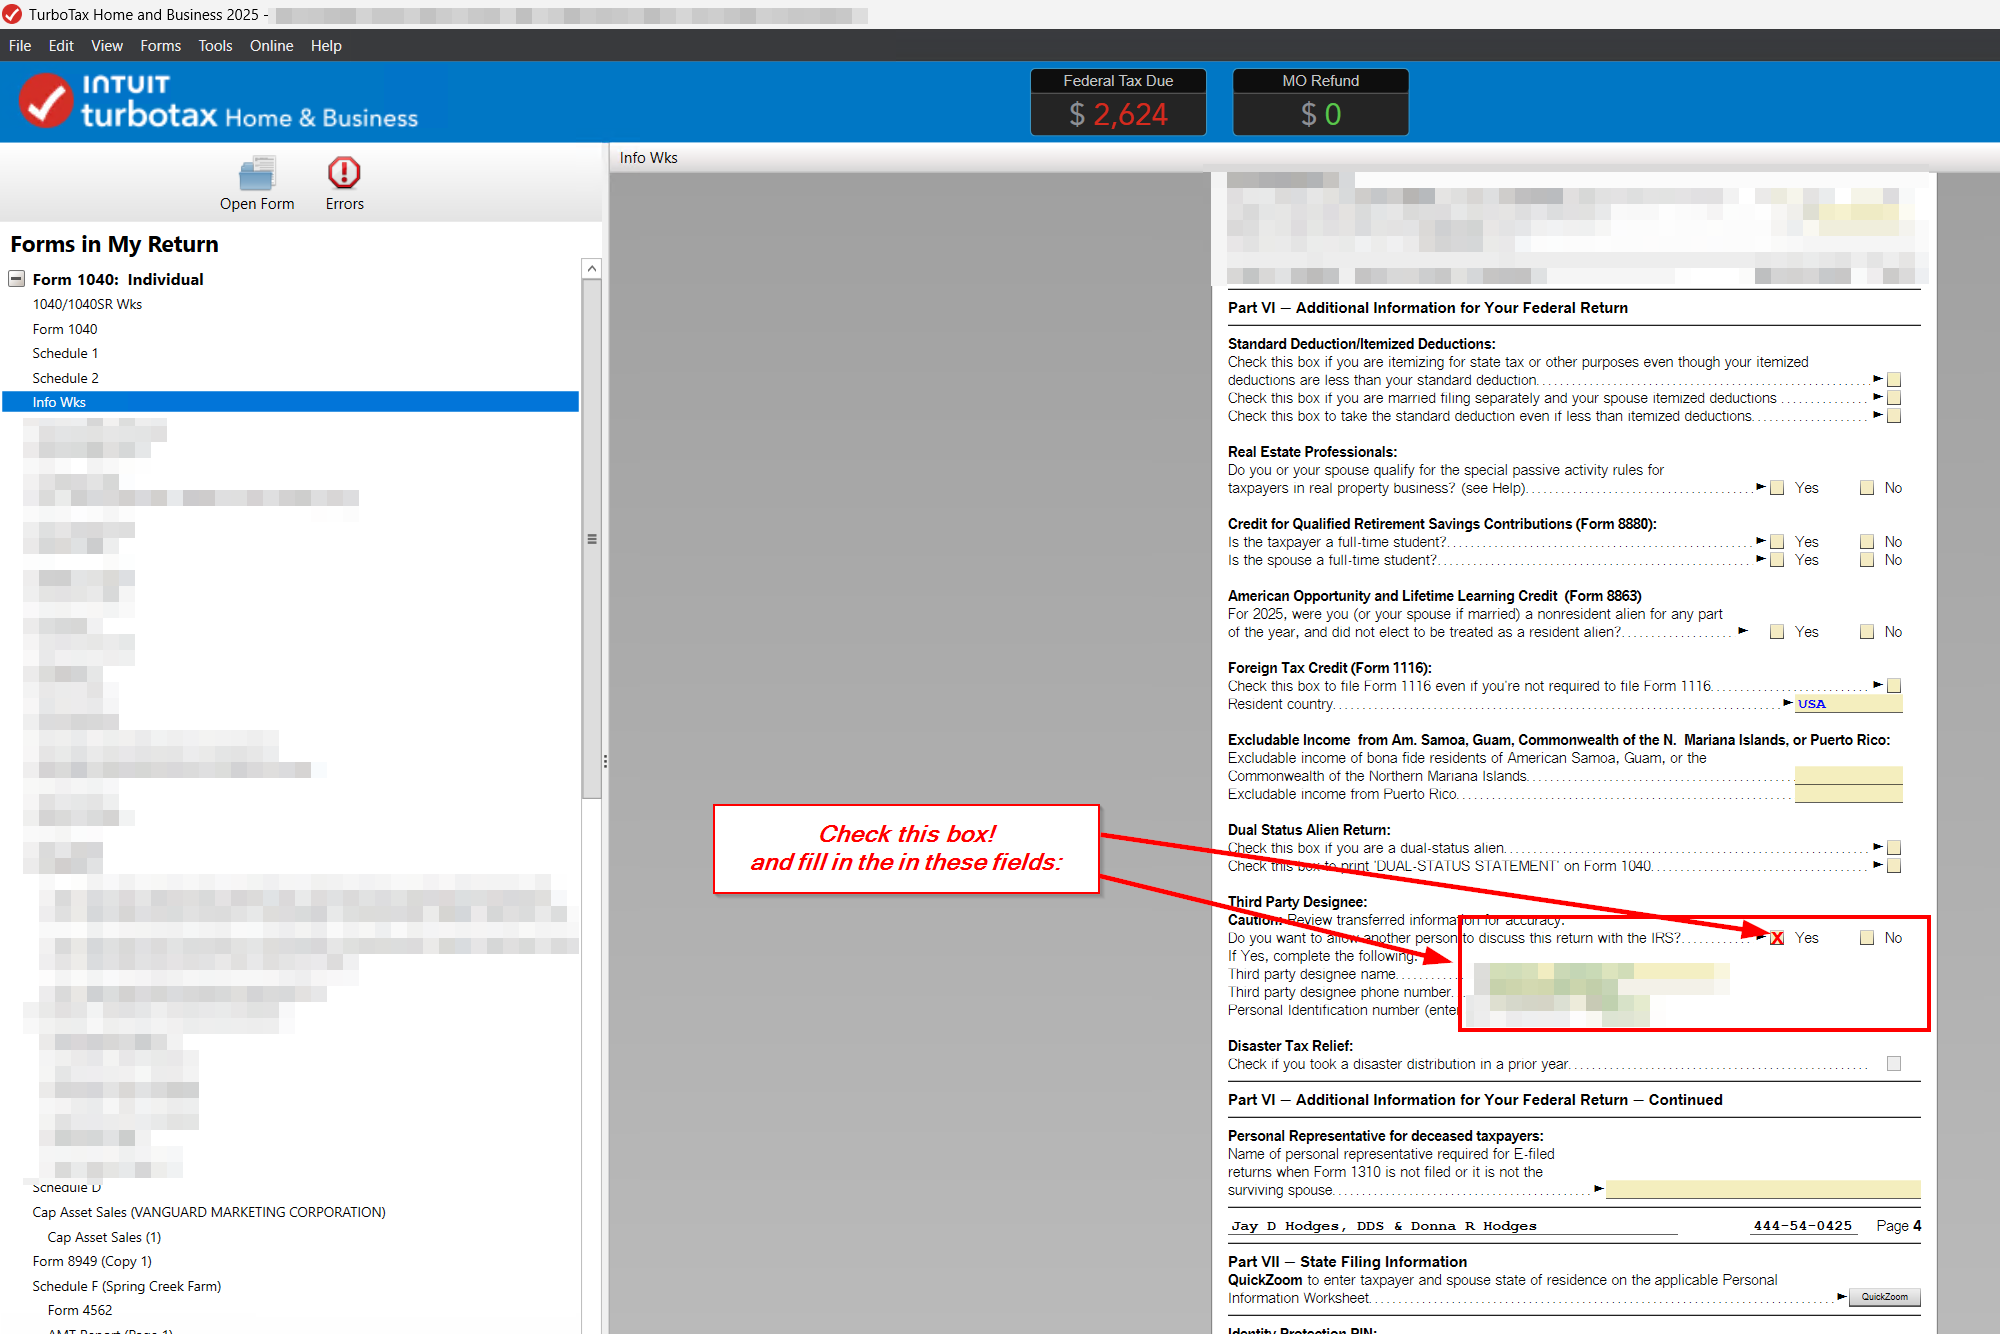Uncheck Yes for Third Party Designee
This screenshot has height=1334, width=2000.
pyautogui.click(x=1777, y=938)
